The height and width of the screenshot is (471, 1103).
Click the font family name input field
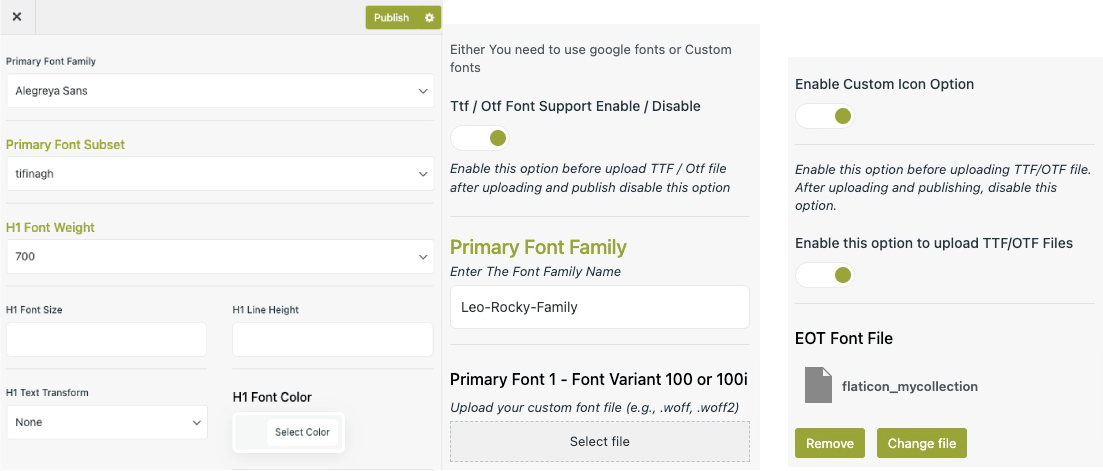[599, 307]
